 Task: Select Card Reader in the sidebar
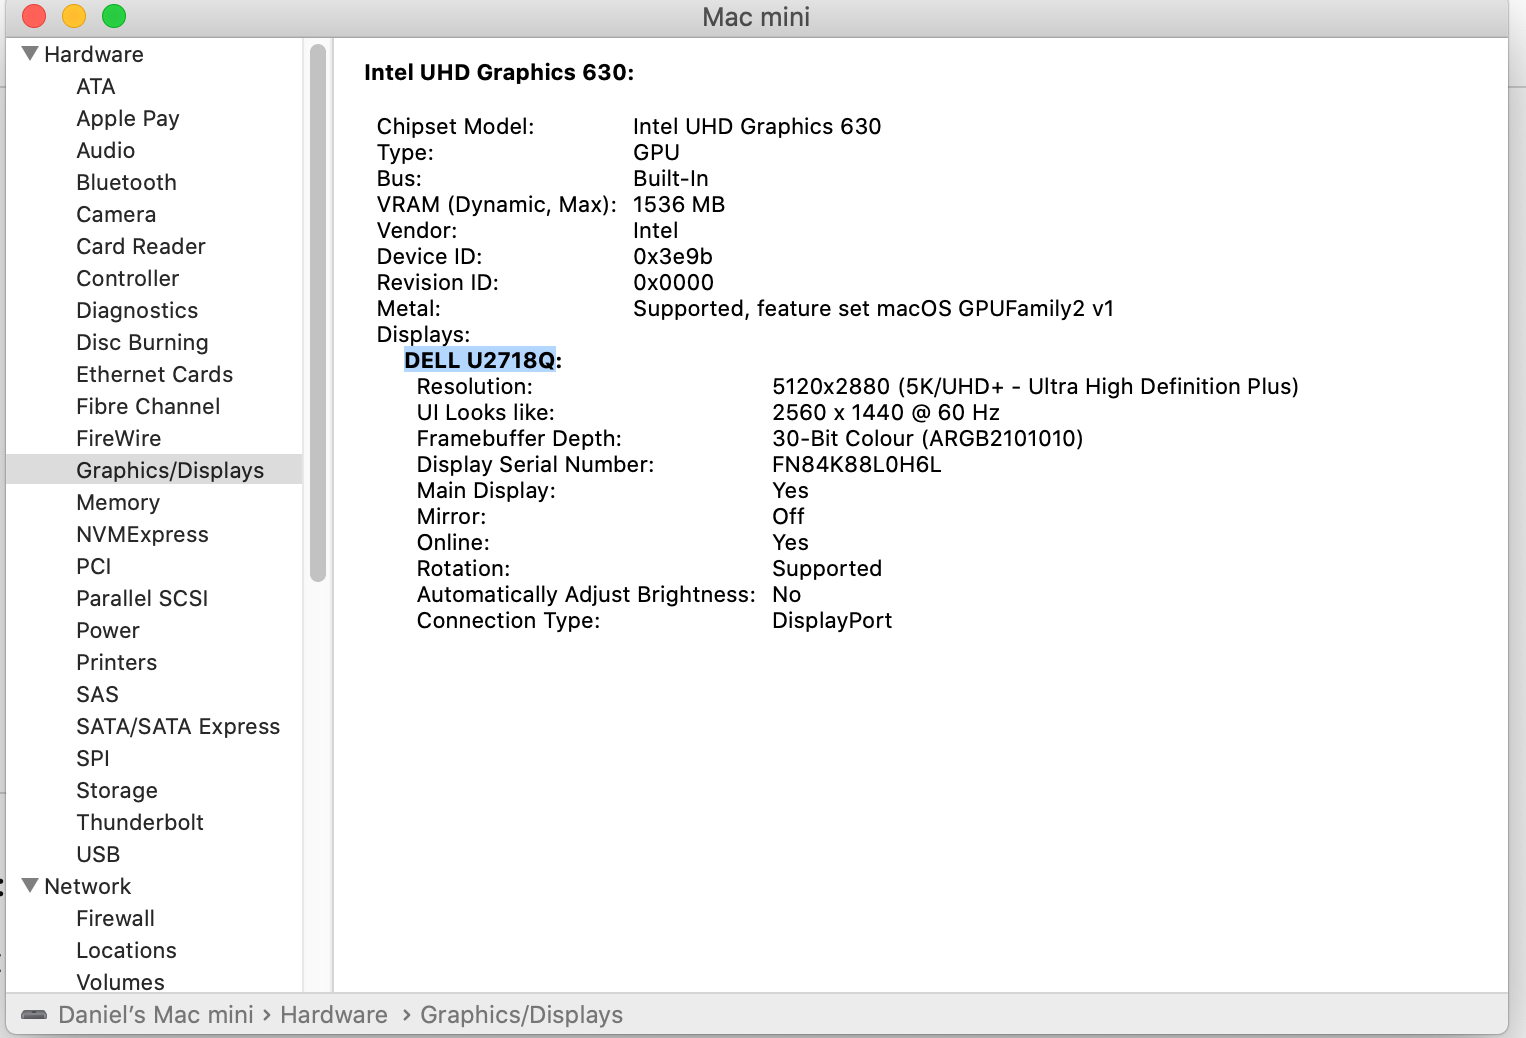[x=141, y=246]
